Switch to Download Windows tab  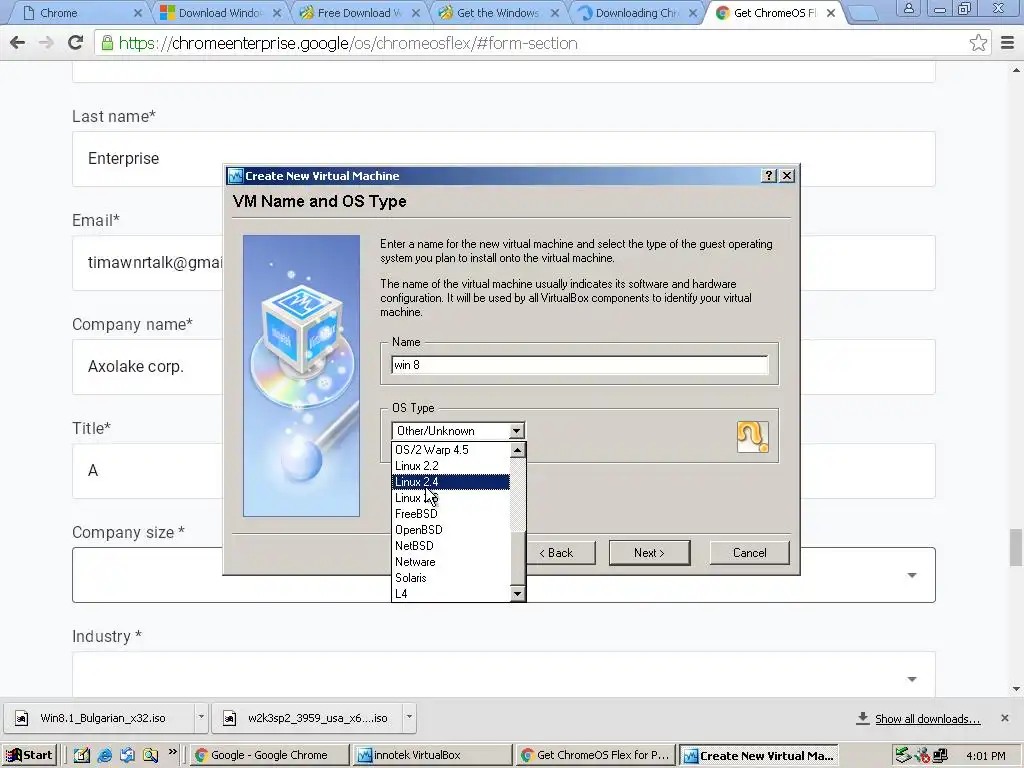point(221,12)
